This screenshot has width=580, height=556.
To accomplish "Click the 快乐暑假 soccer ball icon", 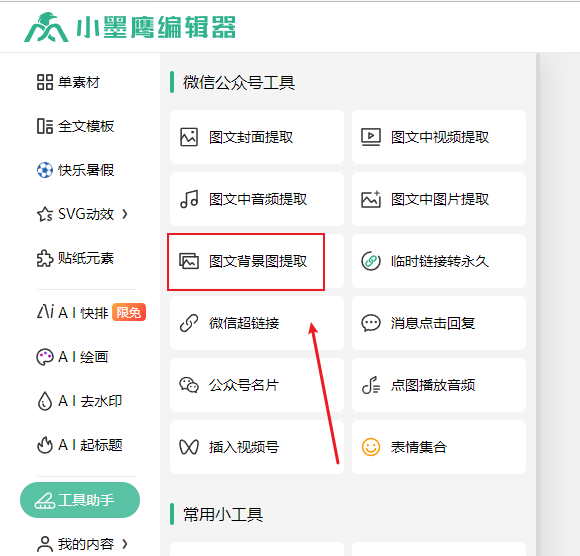I will [x=45, y=170].
